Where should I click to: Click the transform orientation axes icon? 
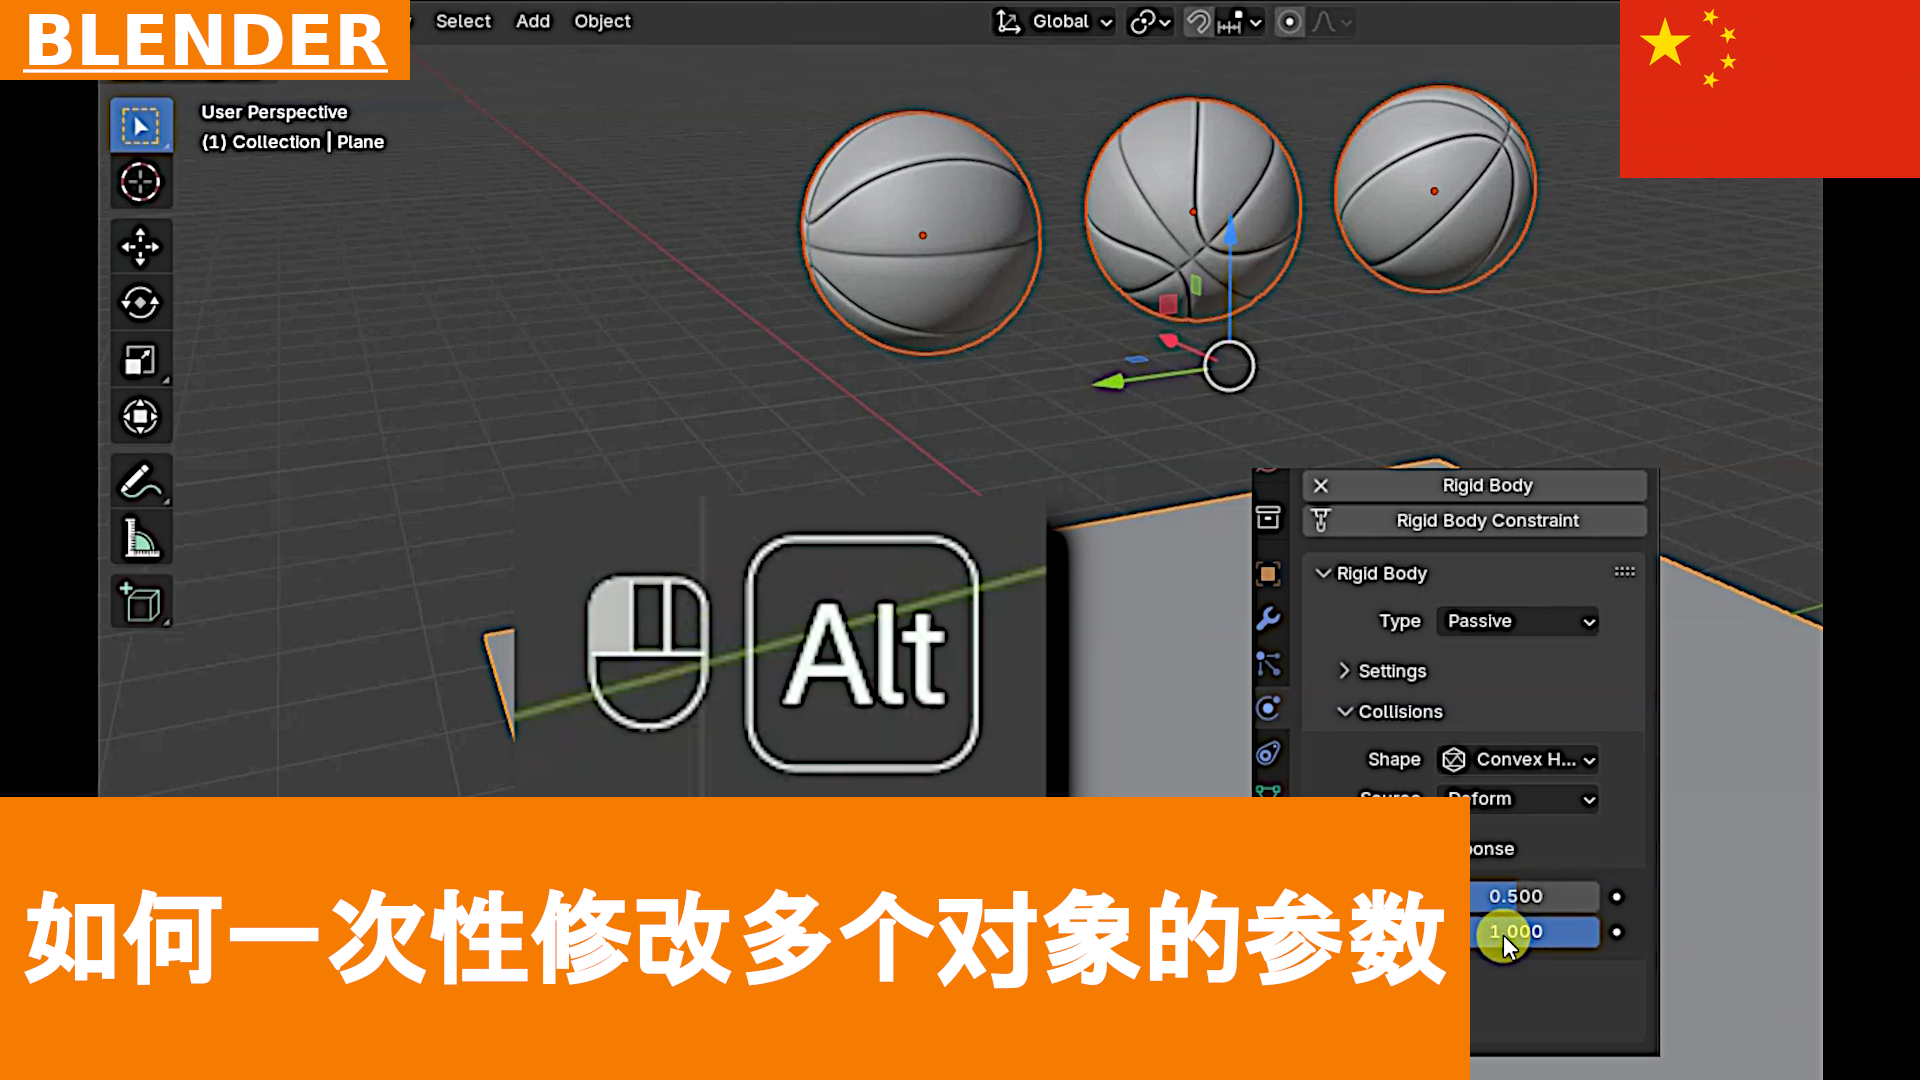click(x=1008, y=22)
